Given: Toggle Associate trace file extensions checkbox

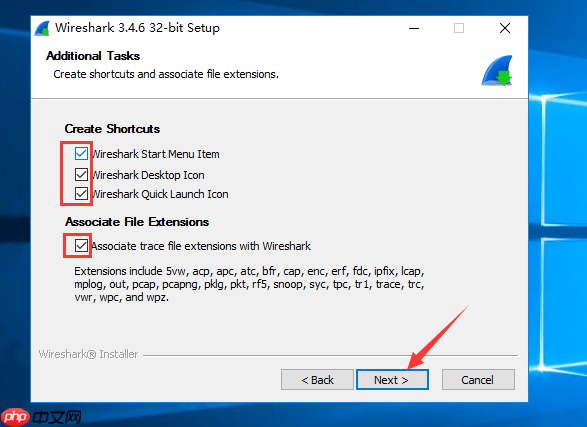Looking at the screenshot, I should (81, 245).
